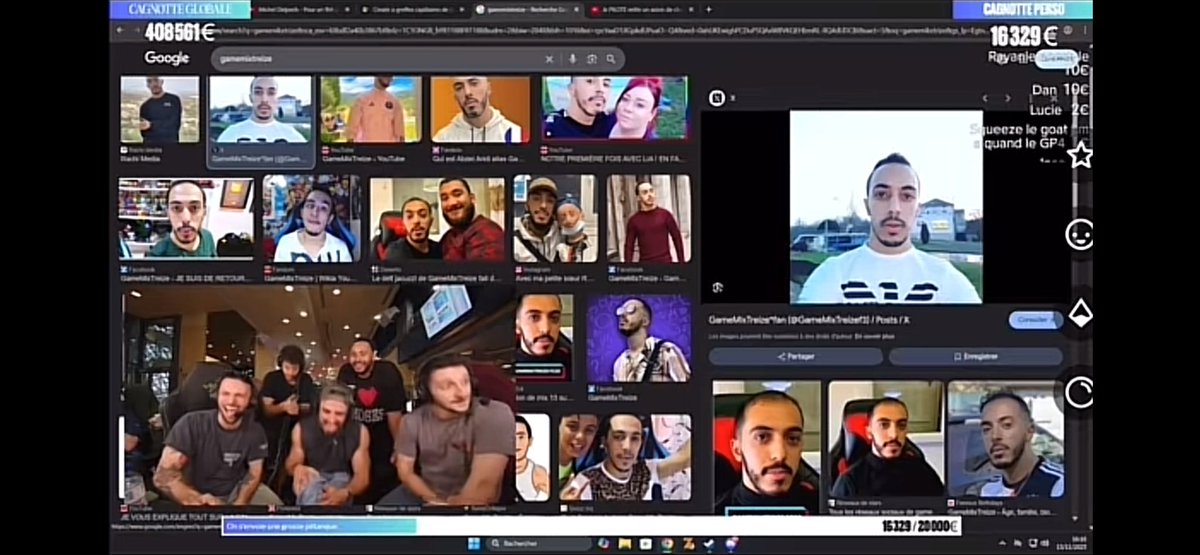The width and height of the screenshot is (1200, 555).
Task: Switch to the gamemixtreize Google search tab
Action: [525, 9]
